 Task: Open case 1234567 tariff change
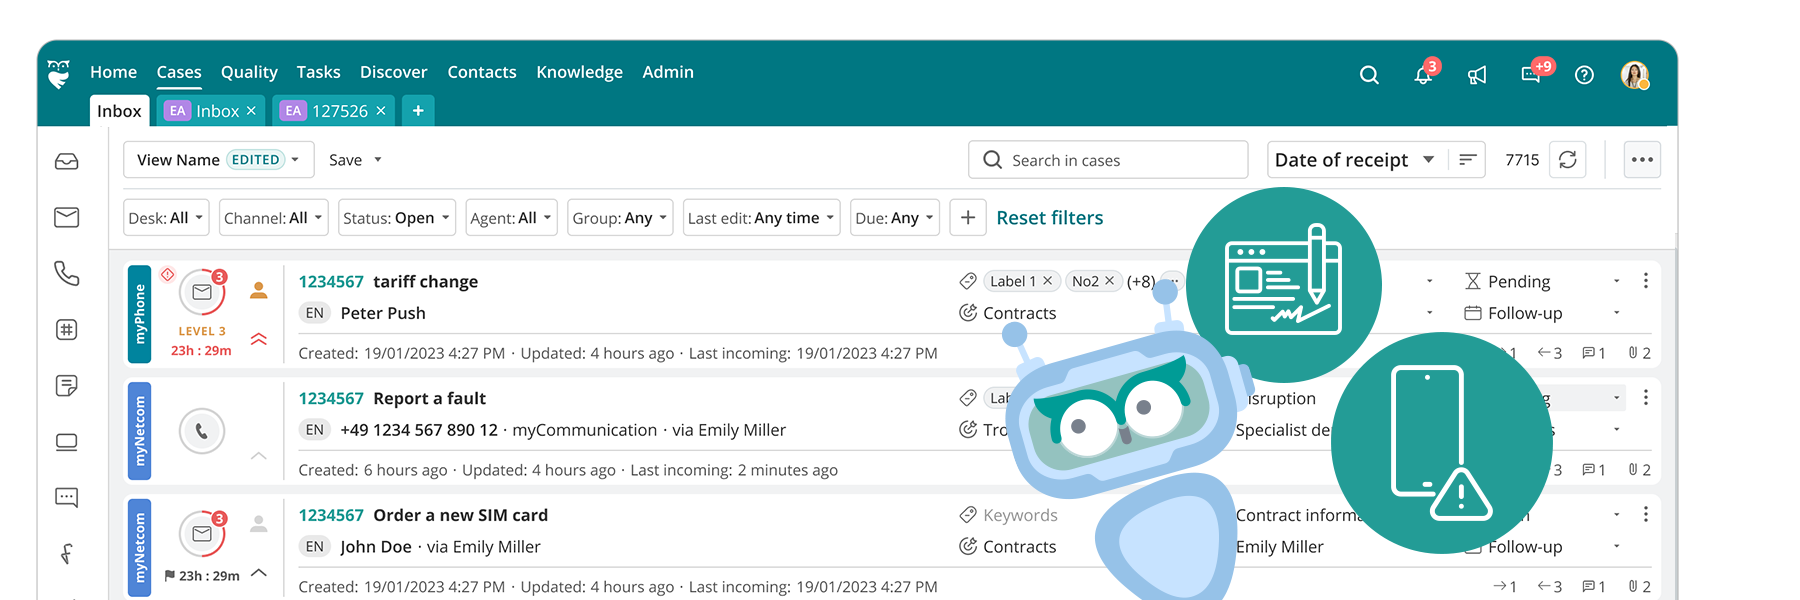pos(388,282)
